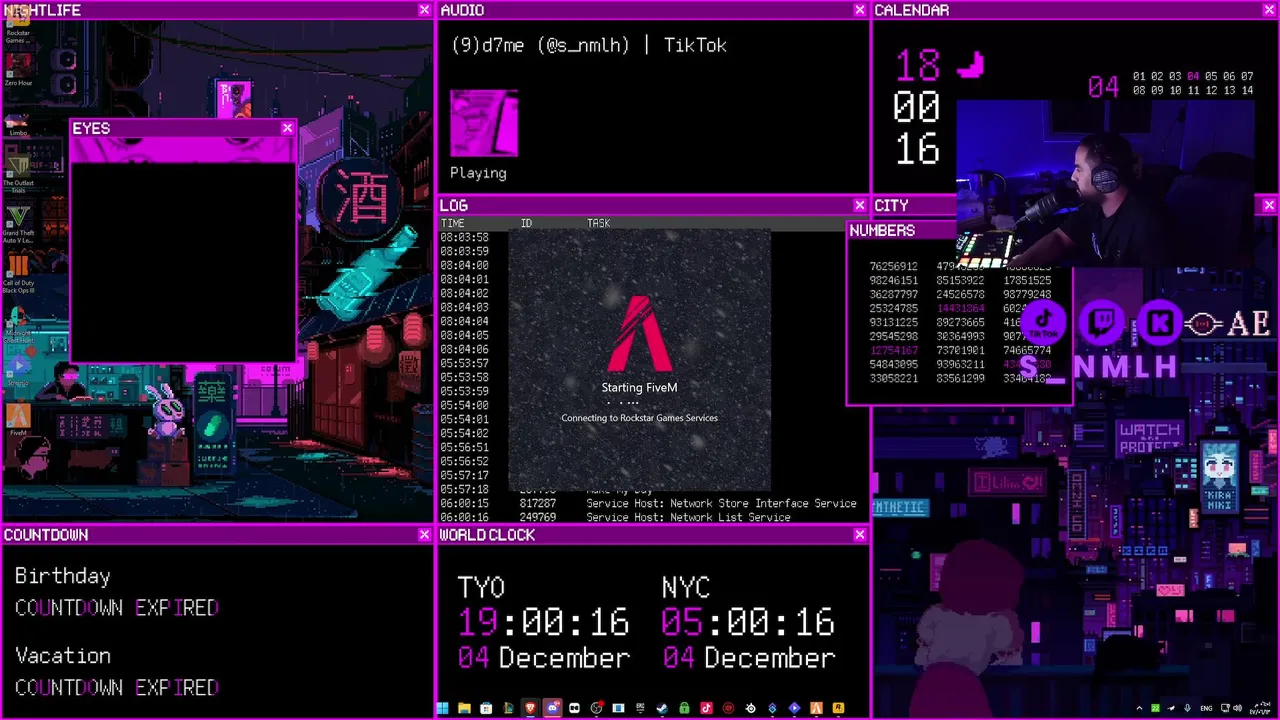Close the COUNTDOWN widget
Image resolution: width=1280 pixels, height=720 pixels.
[x=424, y=535]
